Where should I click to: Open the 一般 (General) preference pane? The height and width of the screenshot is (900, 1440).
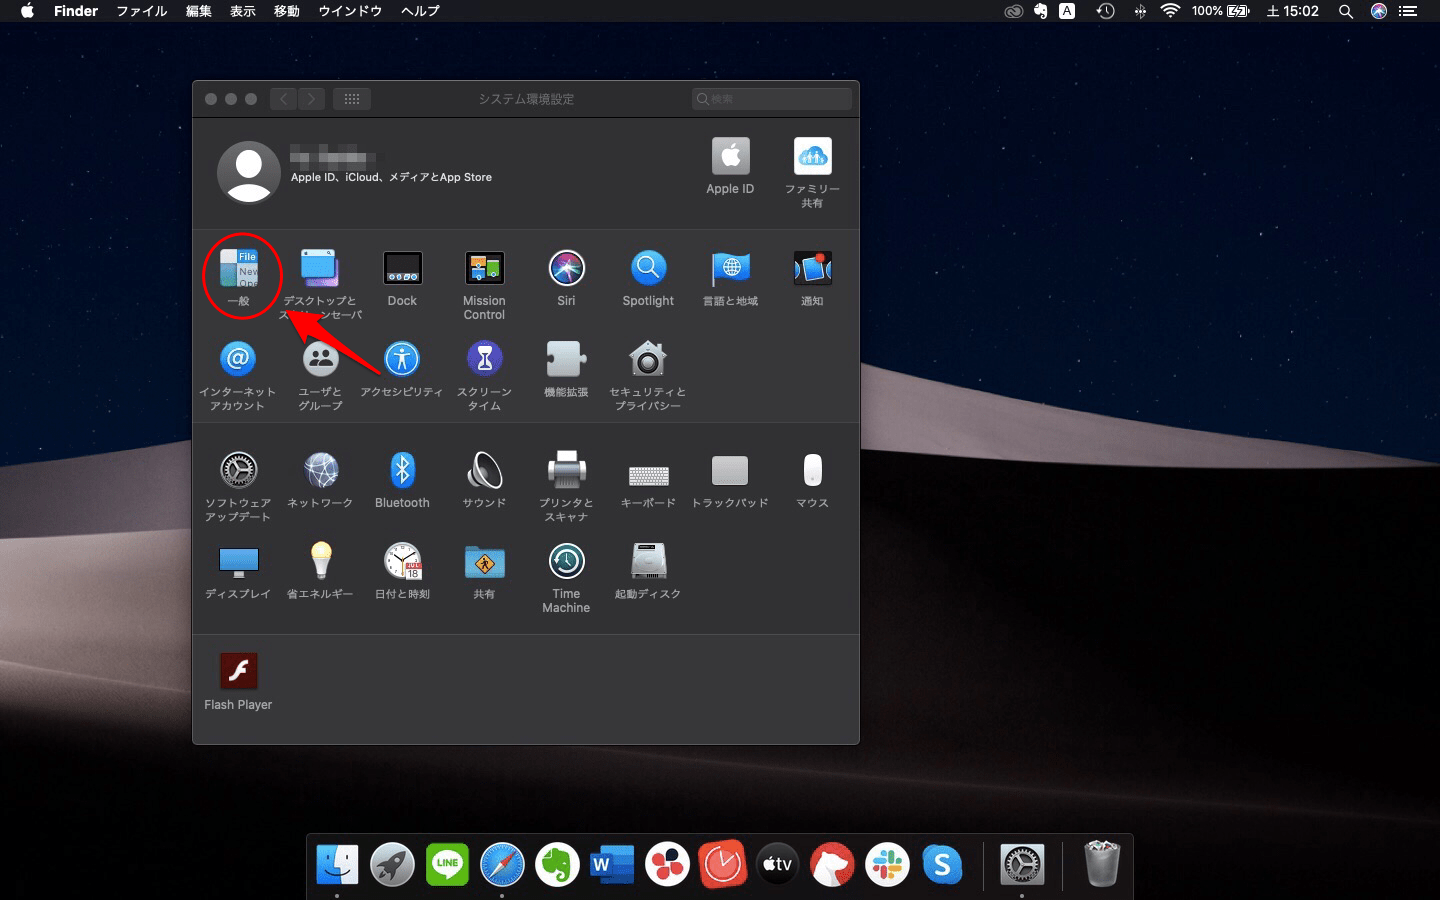[238, 269]
